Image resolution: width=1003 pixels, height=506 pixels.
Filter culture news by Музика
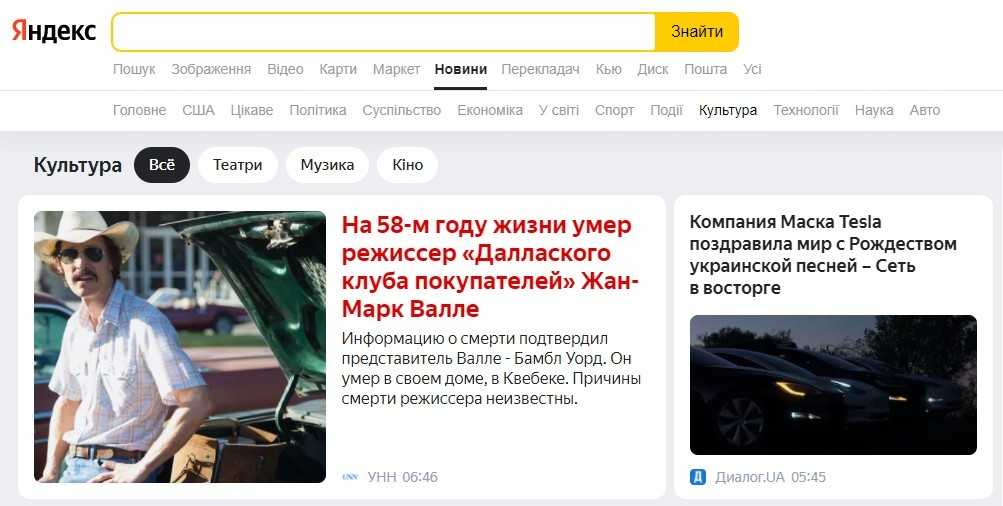click(x=328, y=165)
